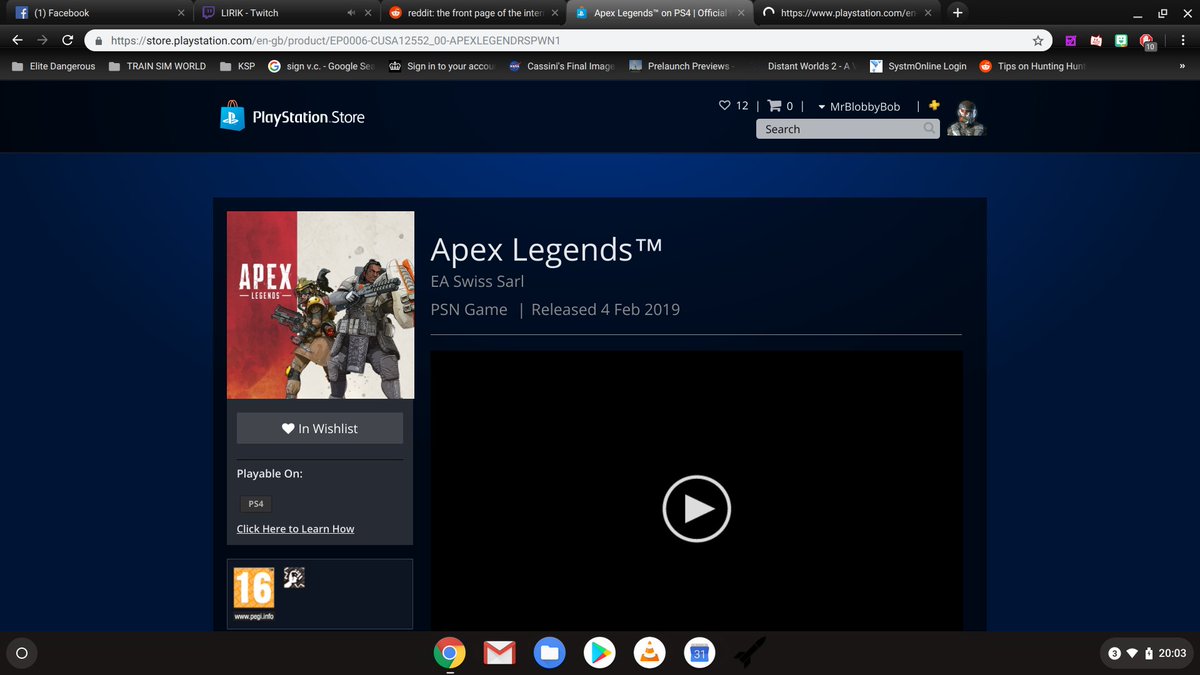Click Apex Legends cover art
Viewport: 1200px width, 675px height.
(321, 305)
